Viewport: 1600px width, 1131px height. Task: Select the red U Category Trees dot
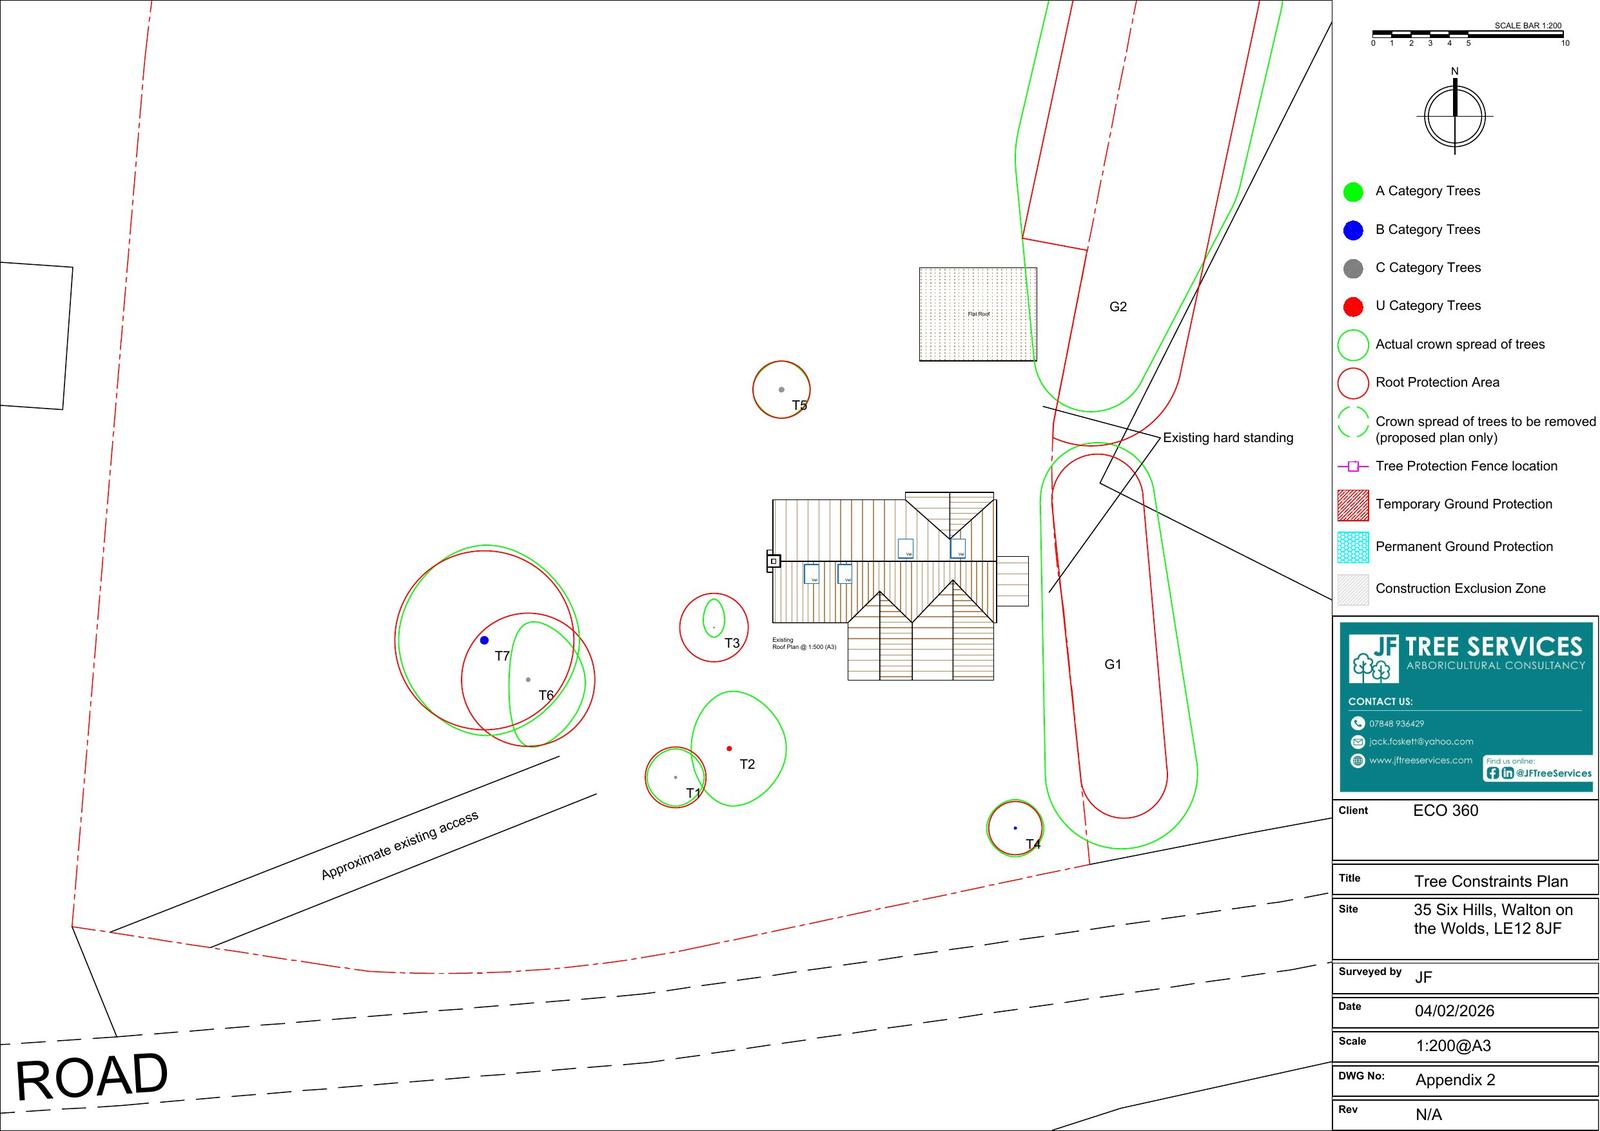(1353, 306)
